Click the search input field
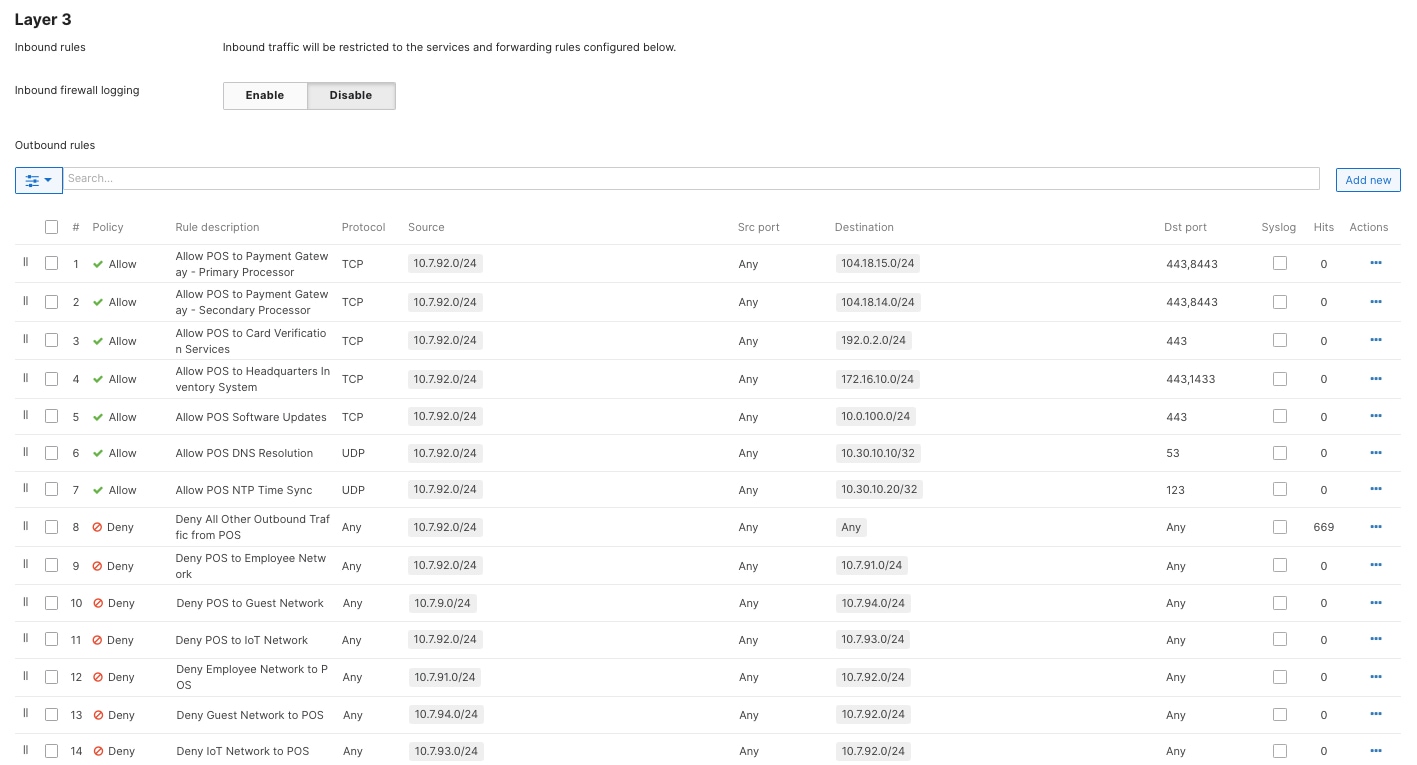Screen dimensions: 1417x765 tap(690, 178)
